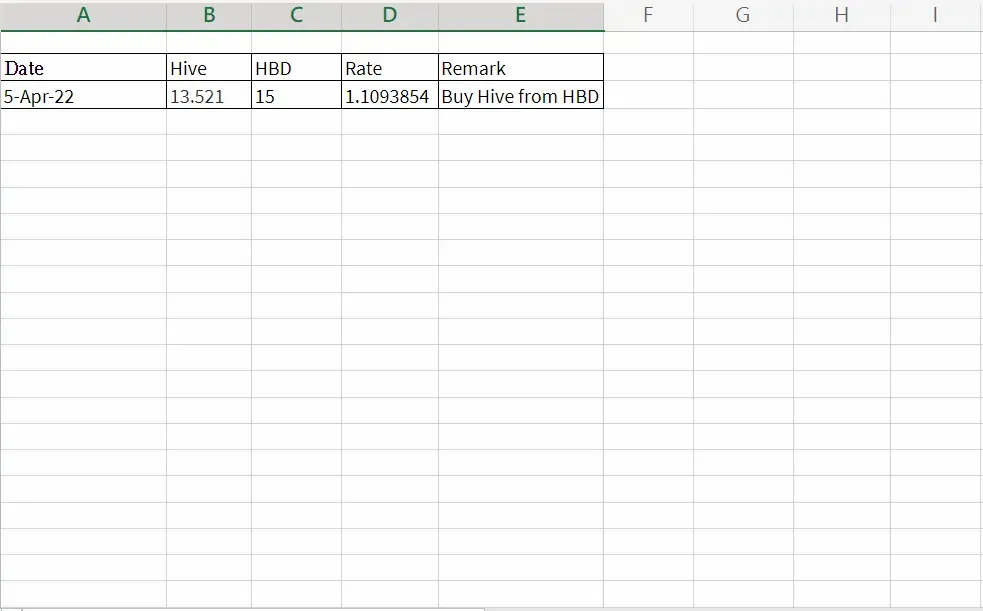Click the "Hive" header cell
This screenshot has width=983, height=611.
209,68
